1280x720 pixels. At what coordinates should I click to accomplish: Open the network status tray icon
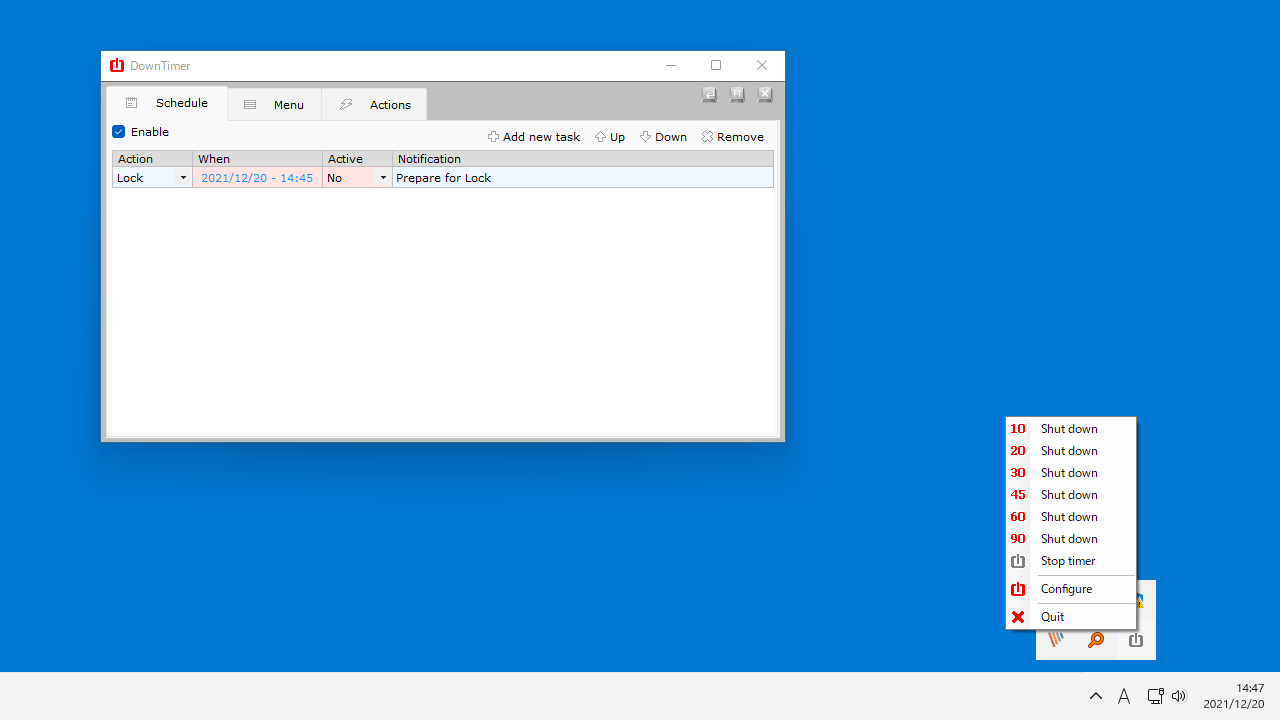pos(1155,696)
